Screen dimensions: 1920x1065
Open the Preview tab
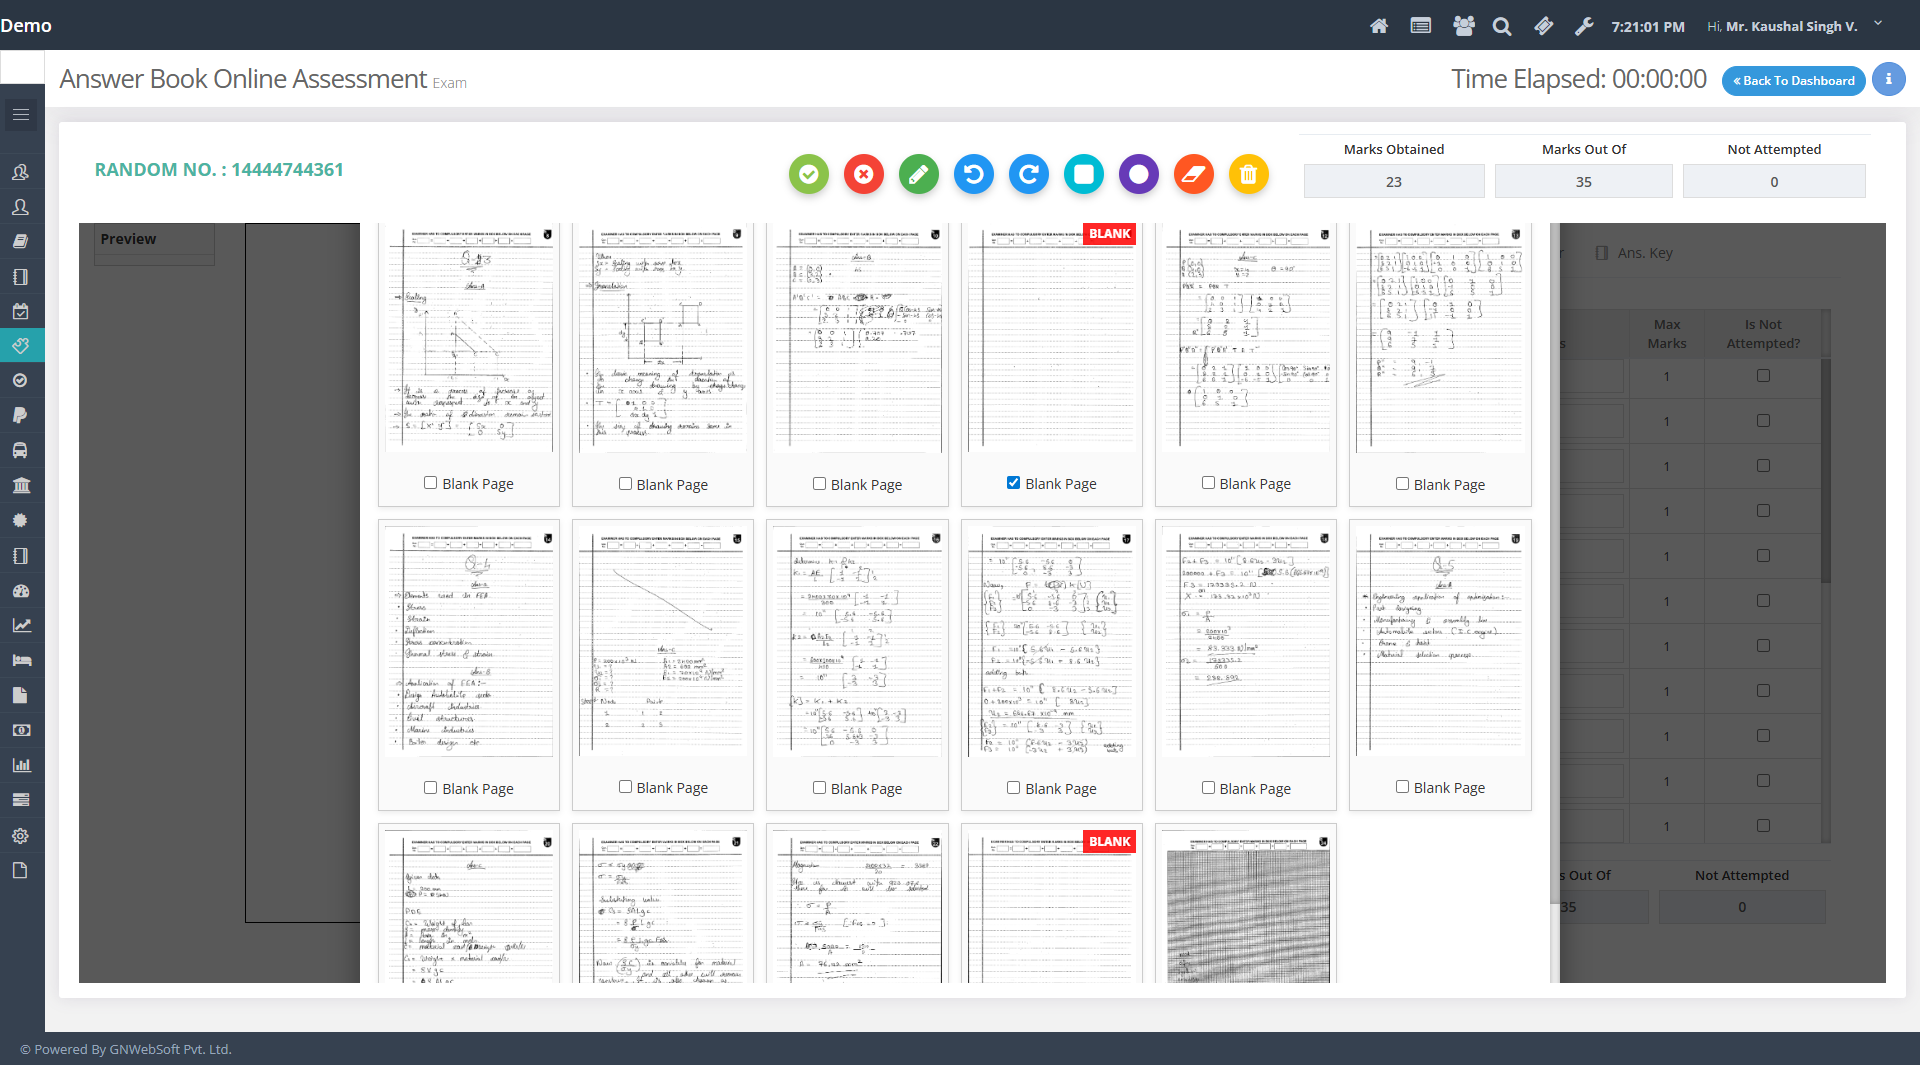(128, 239)
